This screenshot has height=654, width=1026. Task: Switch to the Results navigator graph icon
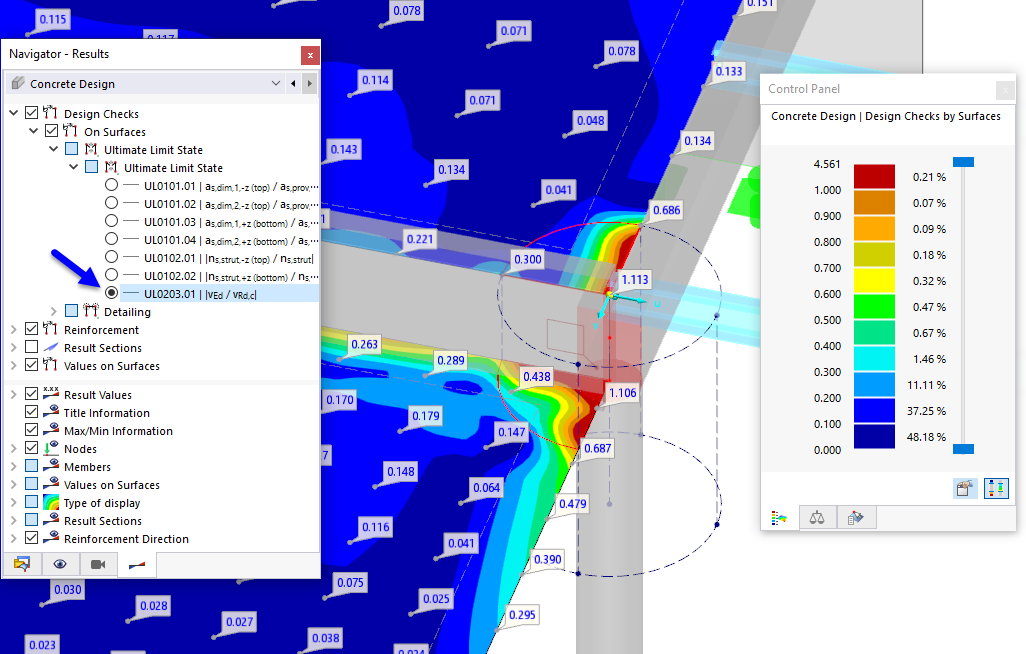pyautogui.click(x=137, y=565)
